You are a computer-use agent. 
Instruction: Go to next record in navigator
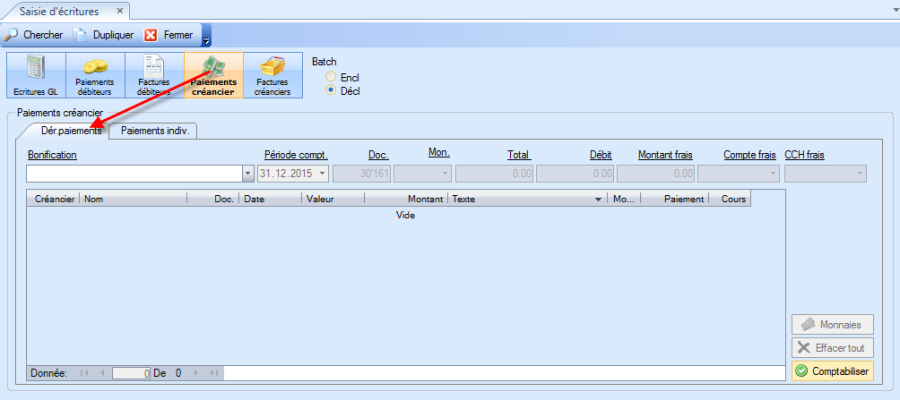pyautogui.click(x=196, y=373)
